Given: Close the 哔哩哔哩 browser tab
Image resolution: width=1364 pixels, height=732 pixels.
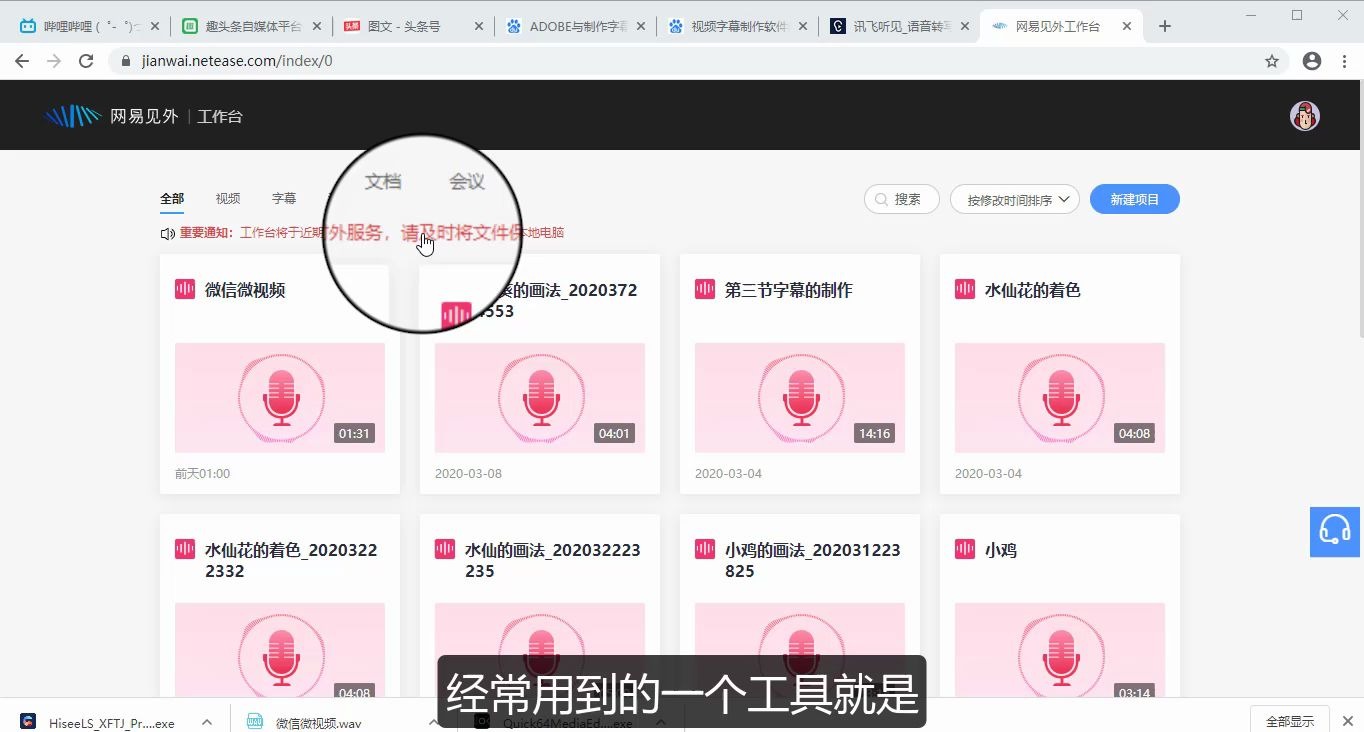Looking at the screenshot, I should pos(153,27).
